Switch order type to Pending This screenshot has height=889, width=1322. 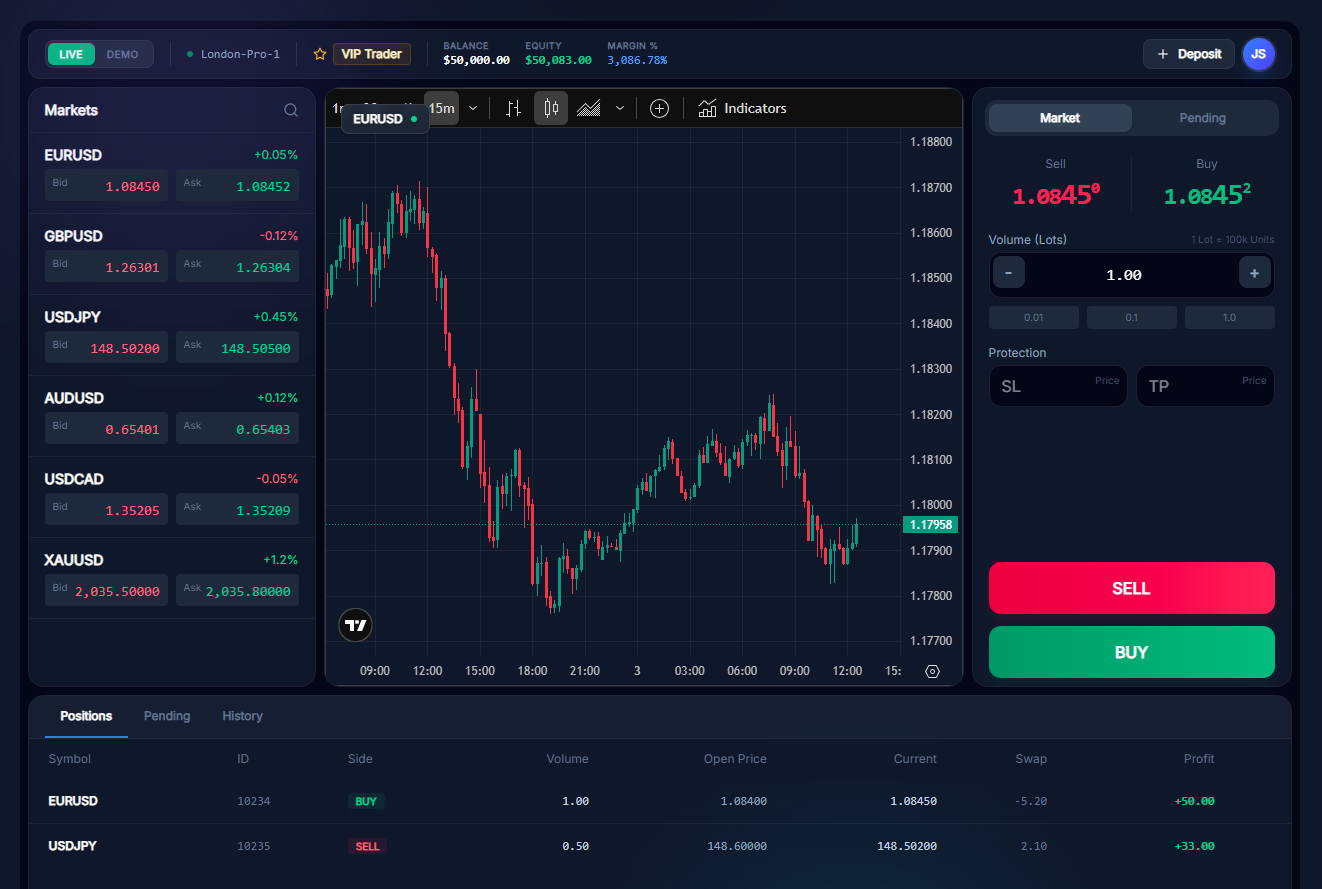pos(1204,117)
